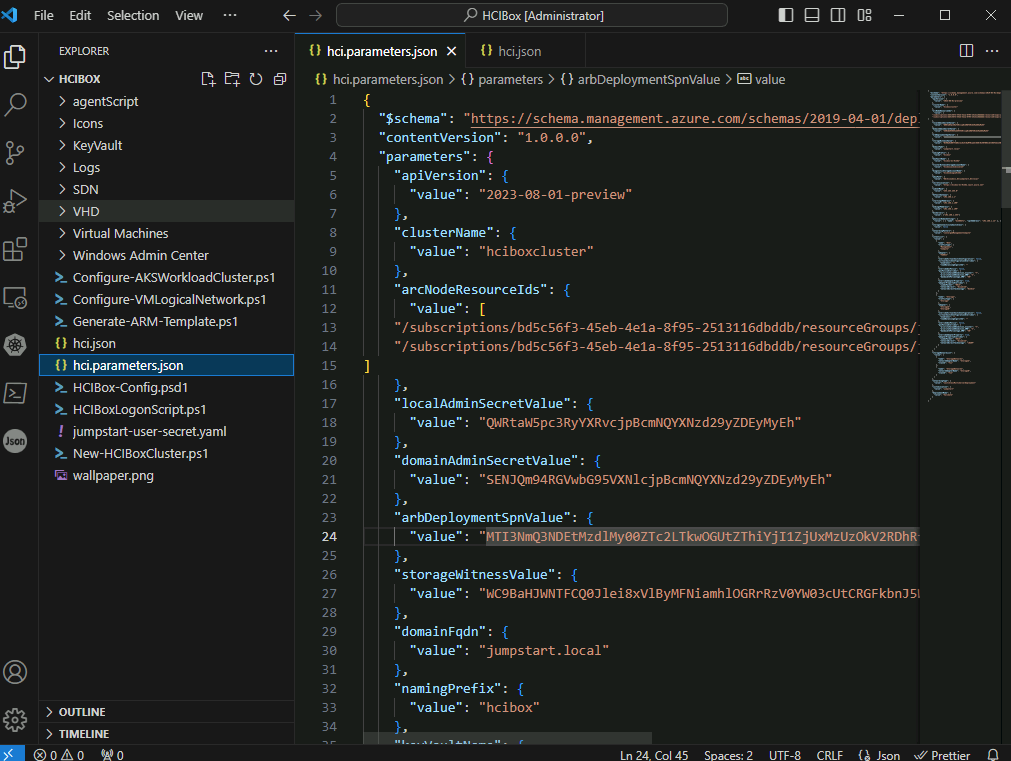Change indentation via Spaces: 2
The image size is (1011, 761).
click(x=728, y=755)
